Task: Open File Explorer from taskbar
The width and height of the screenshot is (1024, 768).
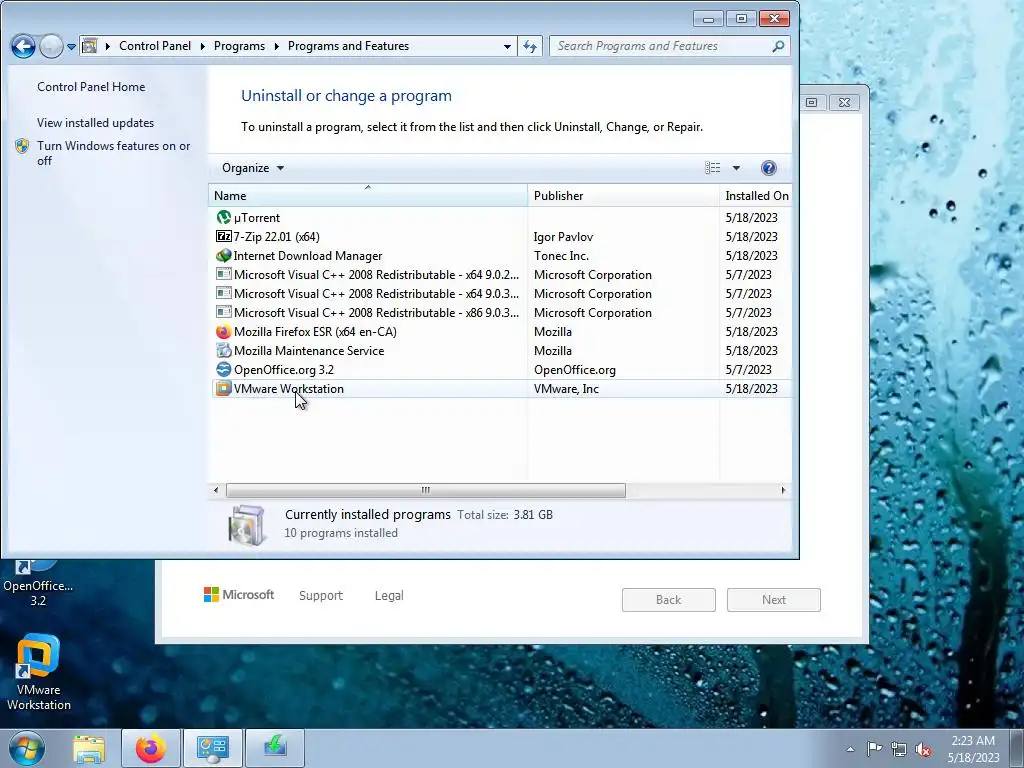Action: 89,748
